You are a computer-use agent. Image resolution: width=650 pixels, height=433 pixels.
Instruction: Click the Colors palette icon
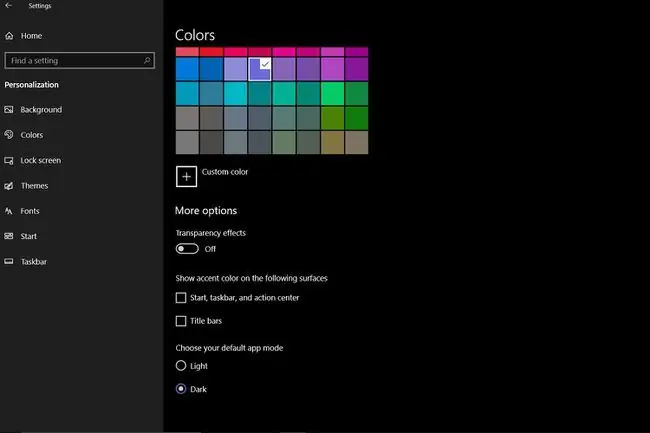point(9,134)
